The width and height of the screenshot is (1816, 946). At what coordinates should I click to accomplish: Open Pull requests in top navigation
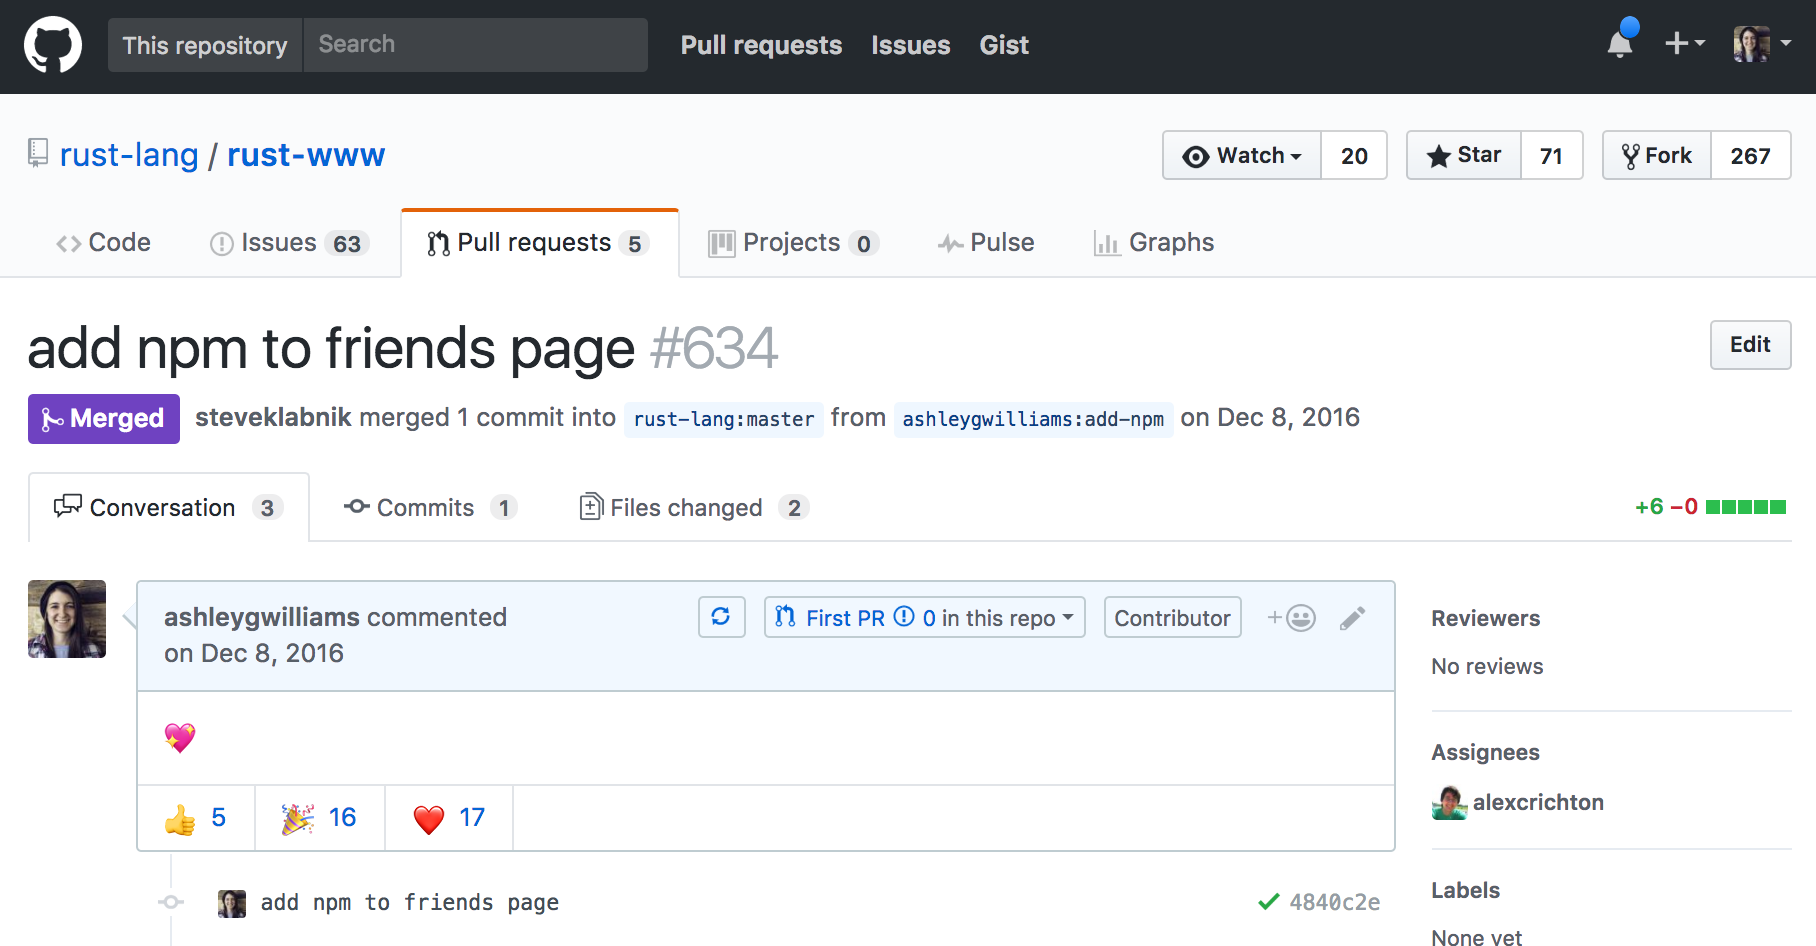click(761, 45)
